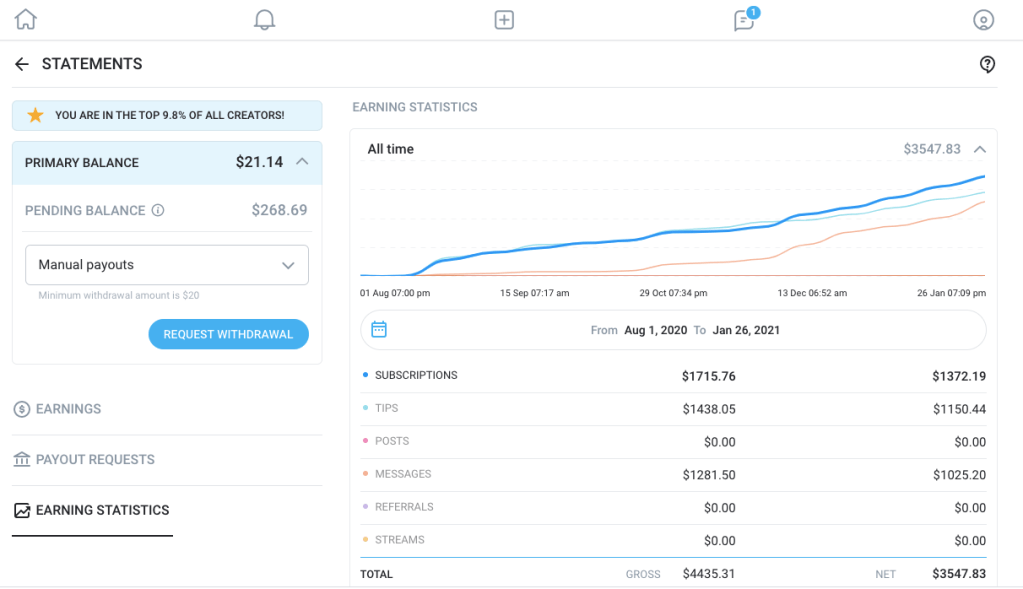Click the date range field Aug 1, 2020
The width and height of the screenshot is (1023, 589).
point(656,330)
